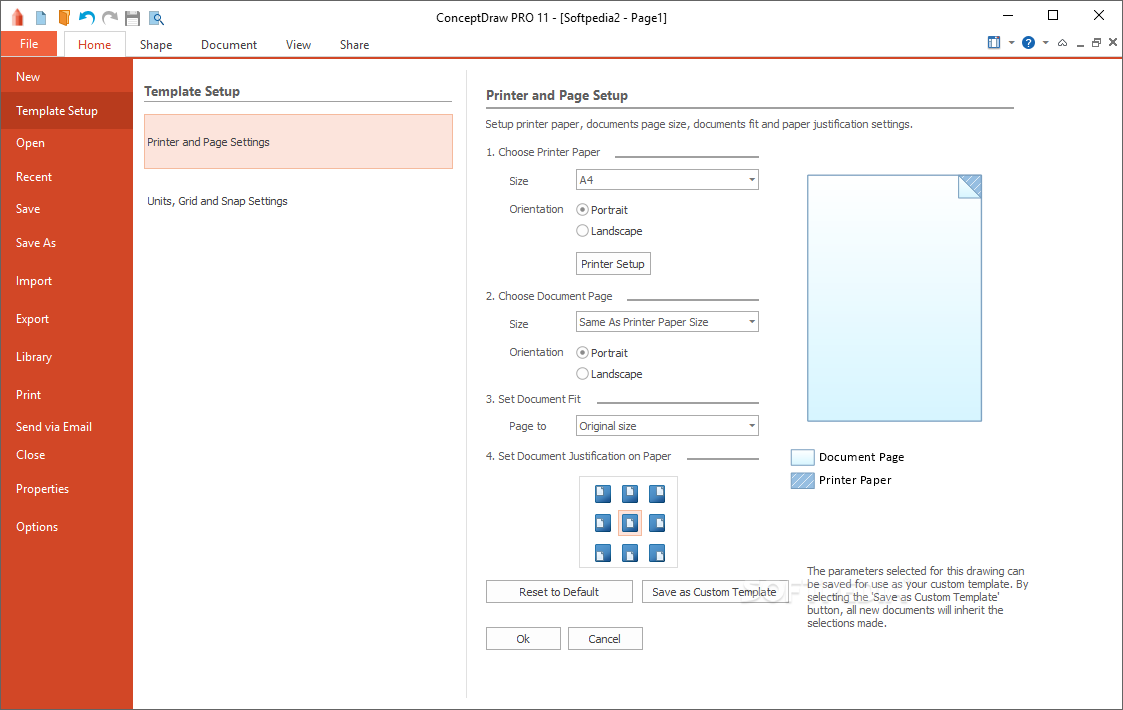Open the Page to Original size dropdown
This screenshot has height=710, width=1123.
[667, 426]
